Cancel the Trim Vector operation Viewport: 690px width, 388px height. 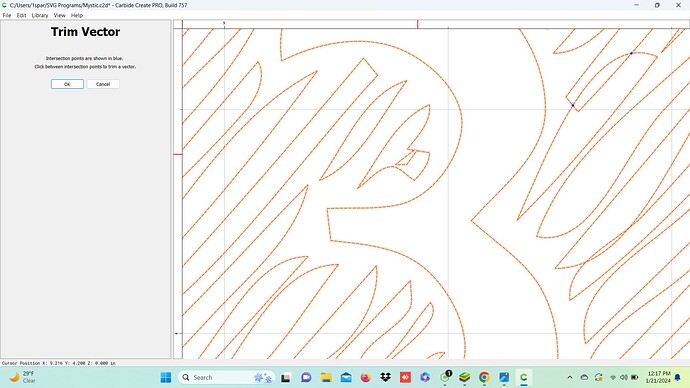pyautogui.click(x=103, y=84)
